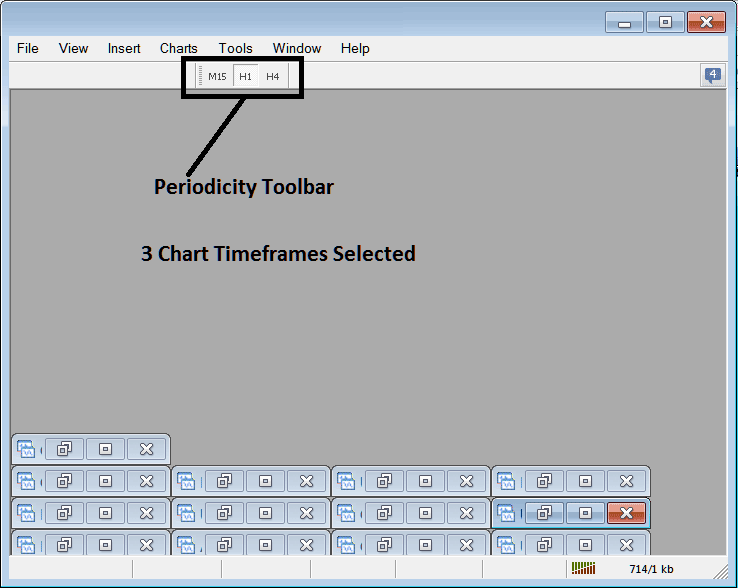Open the File menu
Viewport: 738px width, 588px height.
tap(28, 48)
